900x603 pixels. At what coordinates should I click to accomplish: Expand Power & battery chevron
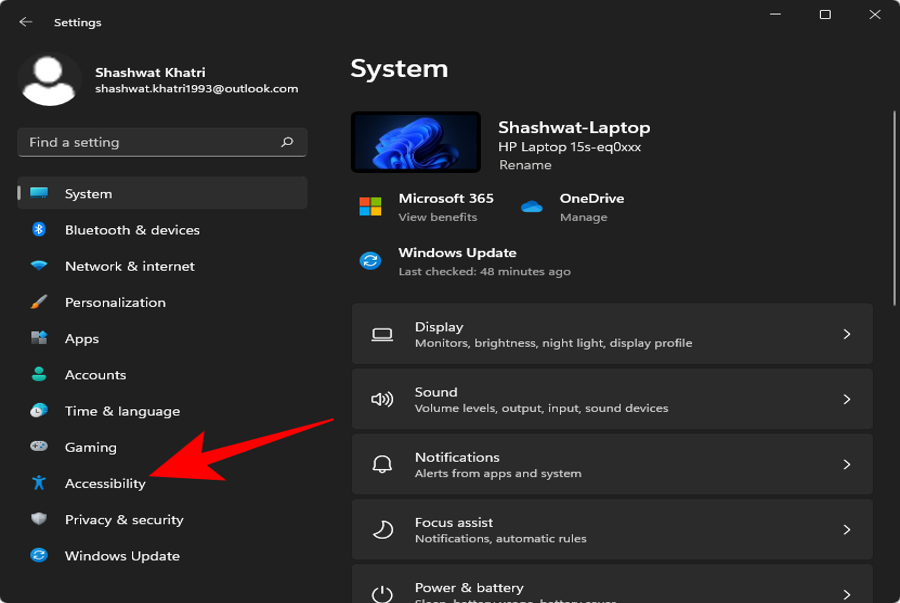847,594
